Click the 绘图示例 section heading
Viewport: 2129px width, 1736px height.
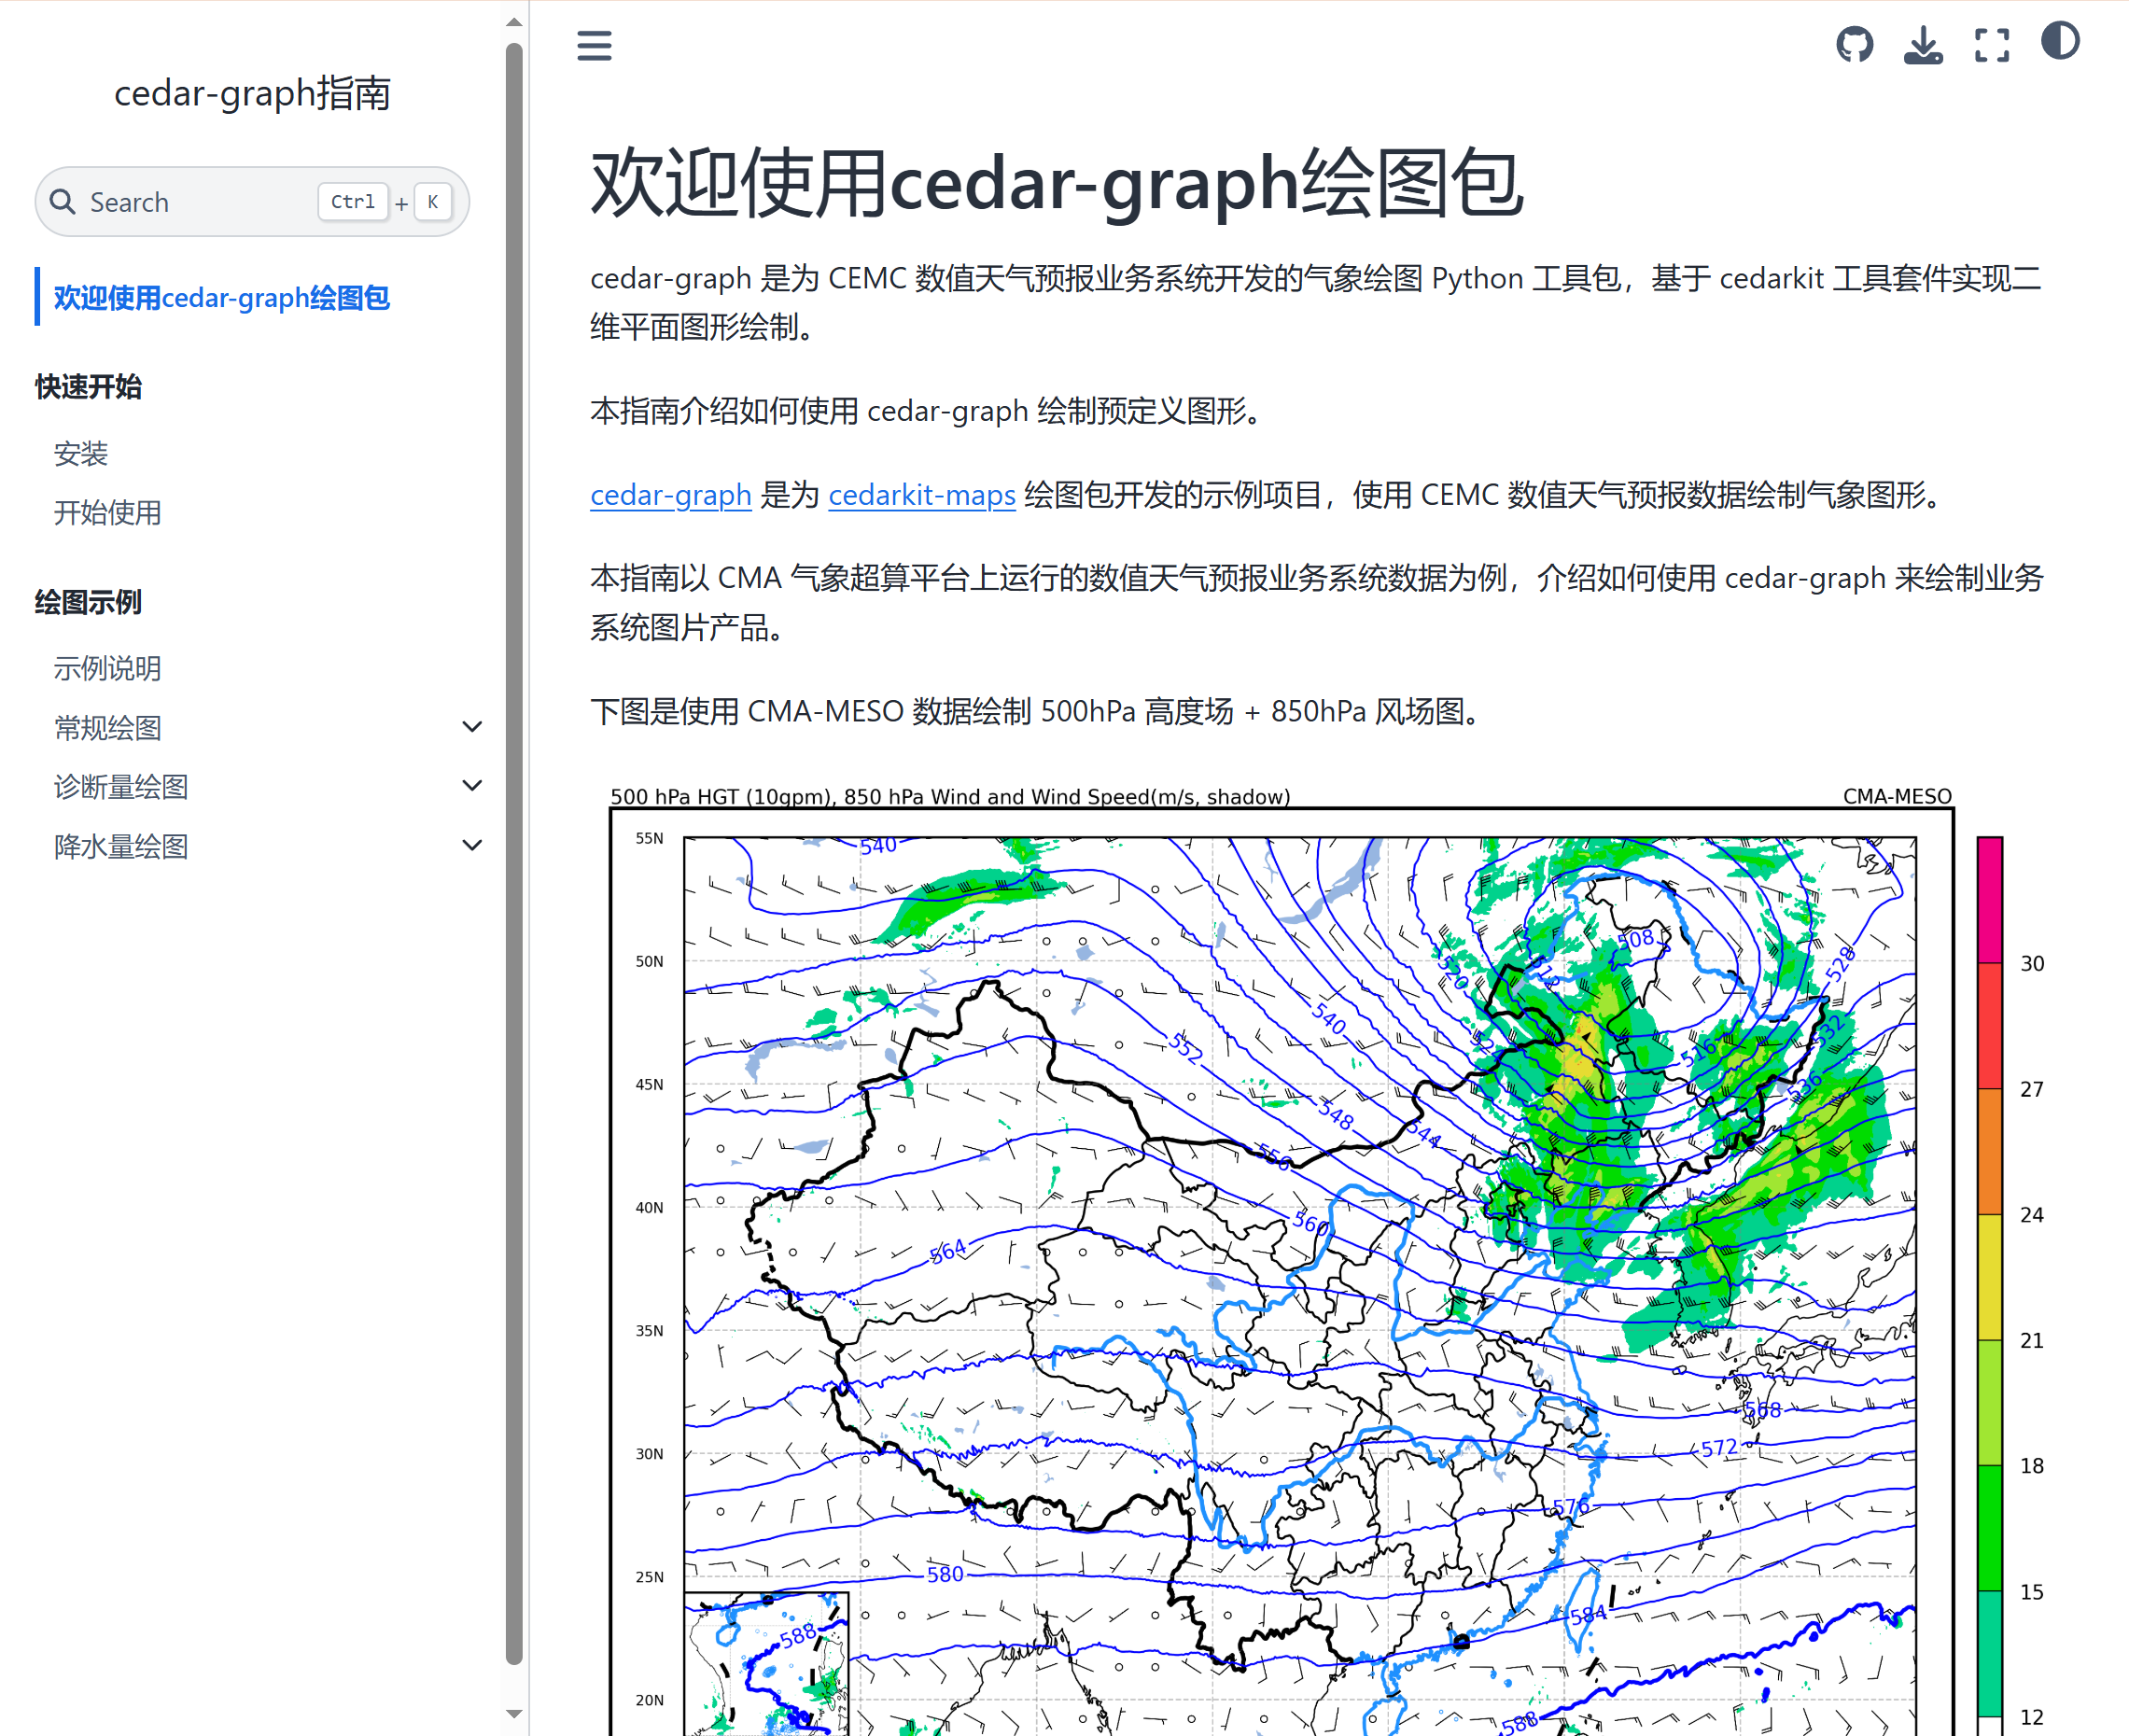(88, 601)
